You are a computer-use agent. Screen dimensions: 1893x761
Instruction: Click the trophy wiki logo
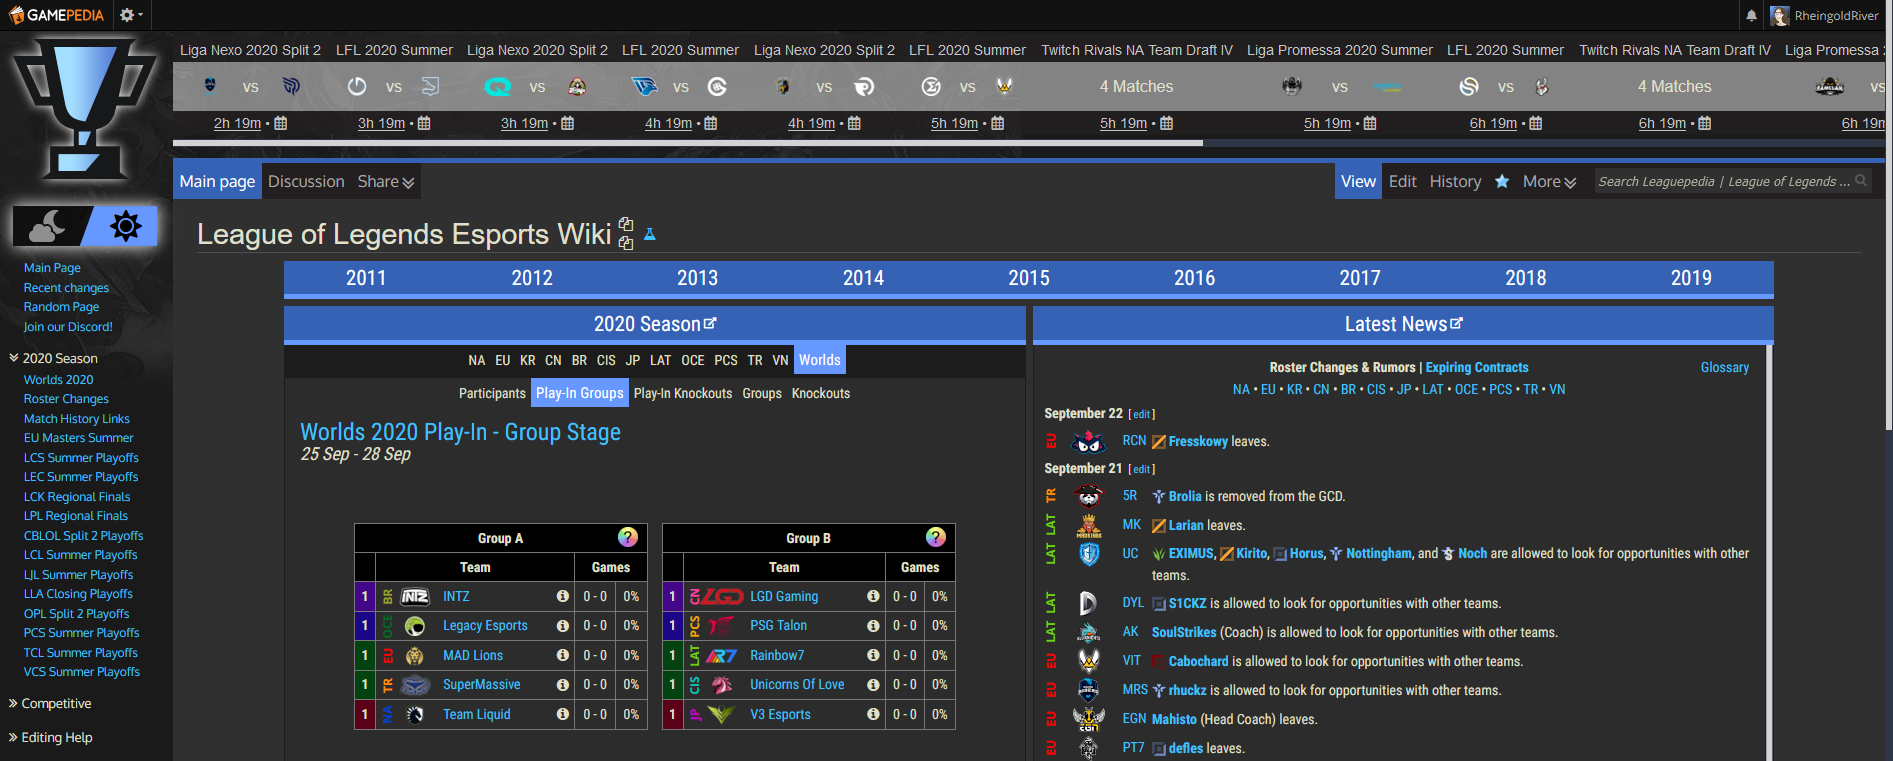(84, 107)
